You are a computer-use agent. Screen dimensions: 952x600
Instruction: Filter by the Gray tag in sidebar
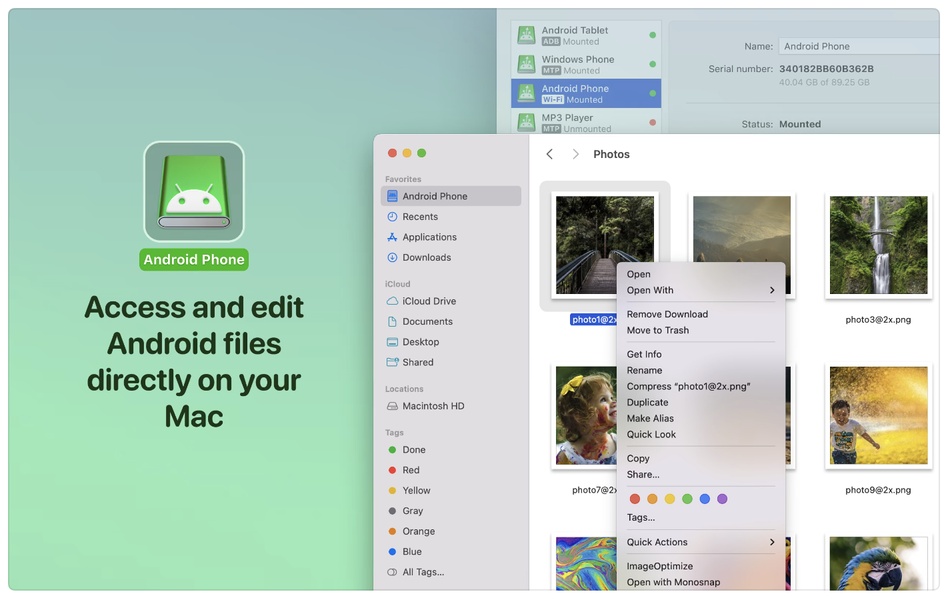(x=450, y=511)
